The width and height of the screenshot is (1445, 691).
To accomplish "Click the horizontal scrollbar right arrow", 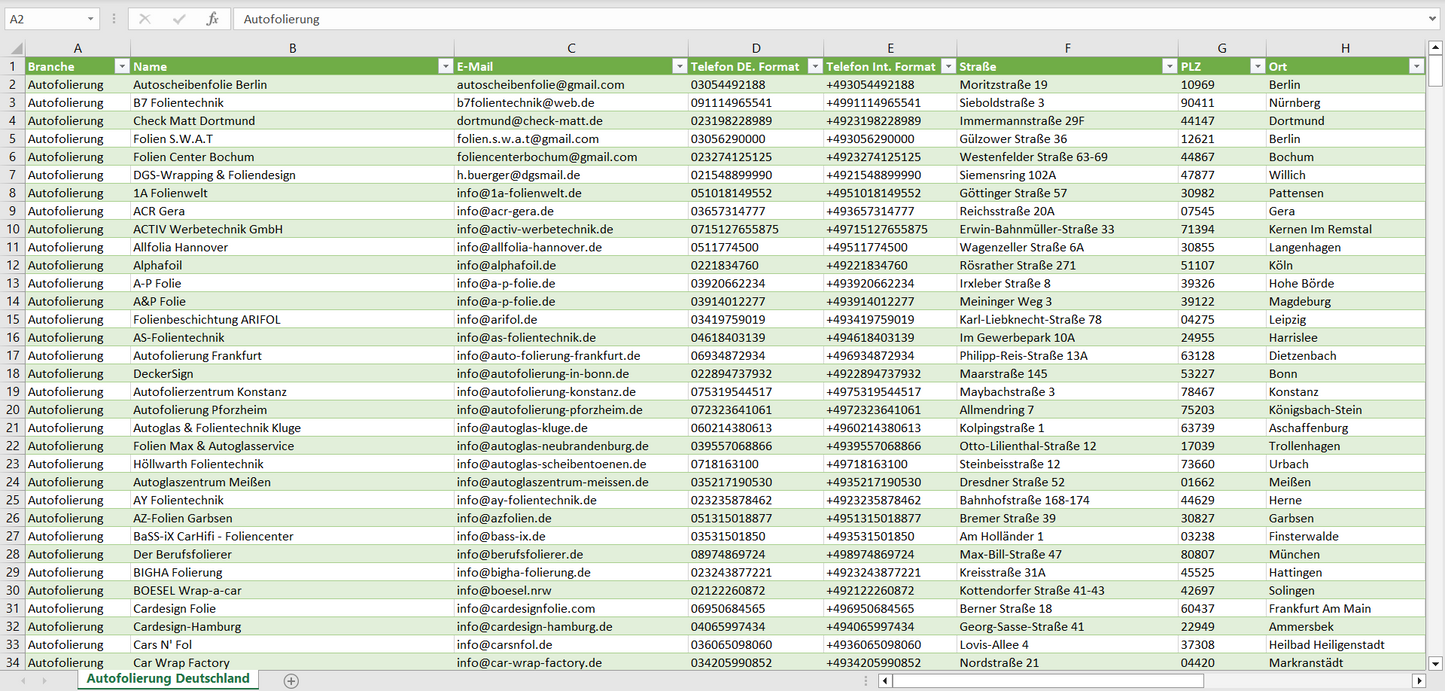I will coord(1418,680).
